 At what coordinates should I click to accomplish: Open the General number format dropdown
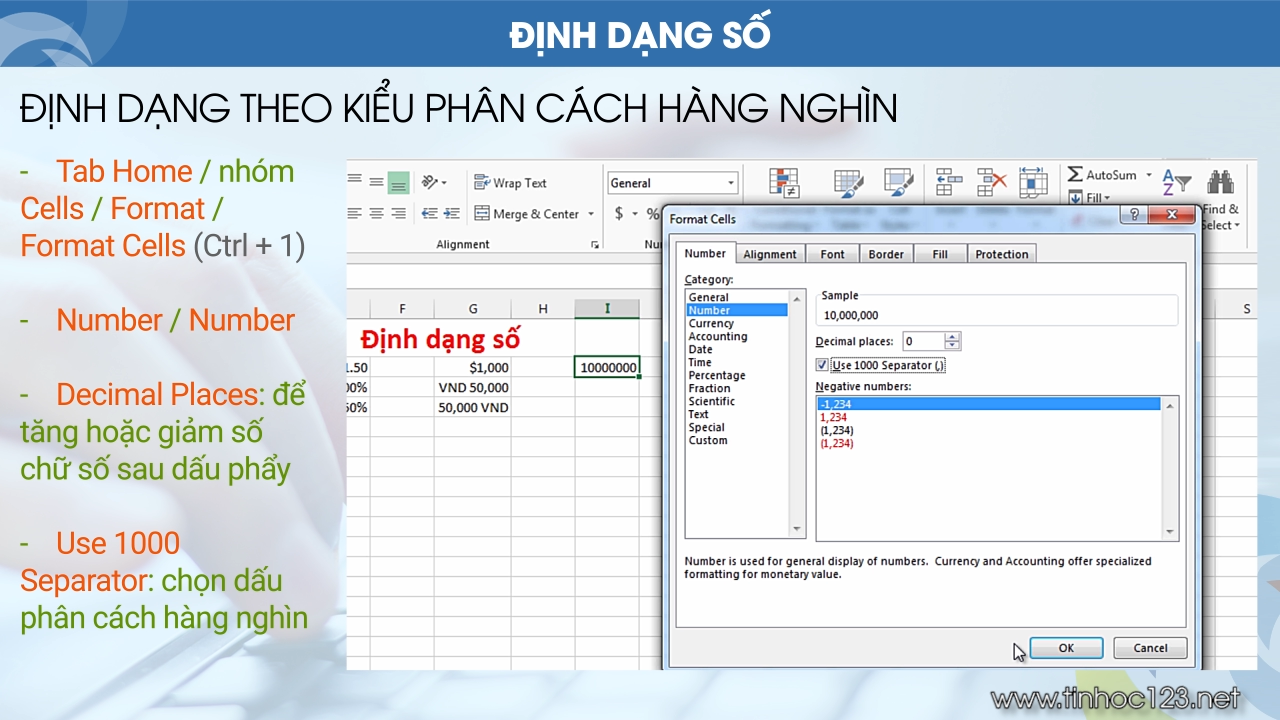pyautogui.click(x=731, y=183)
